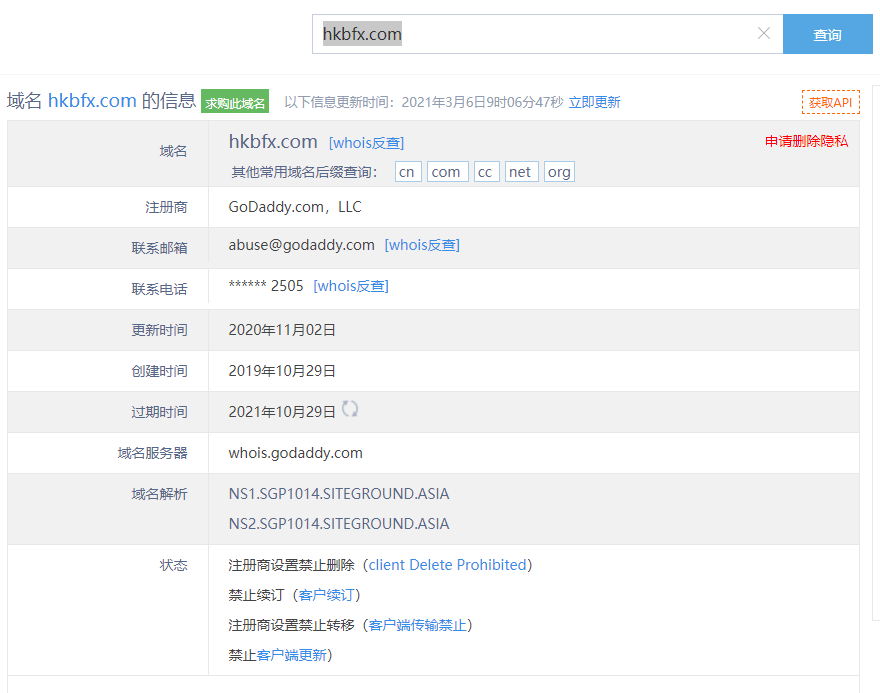The height and width of the screenshot is (693, 880).
Task: Click the refresh icon beside the expiration date
Action: tap(350, 409)
